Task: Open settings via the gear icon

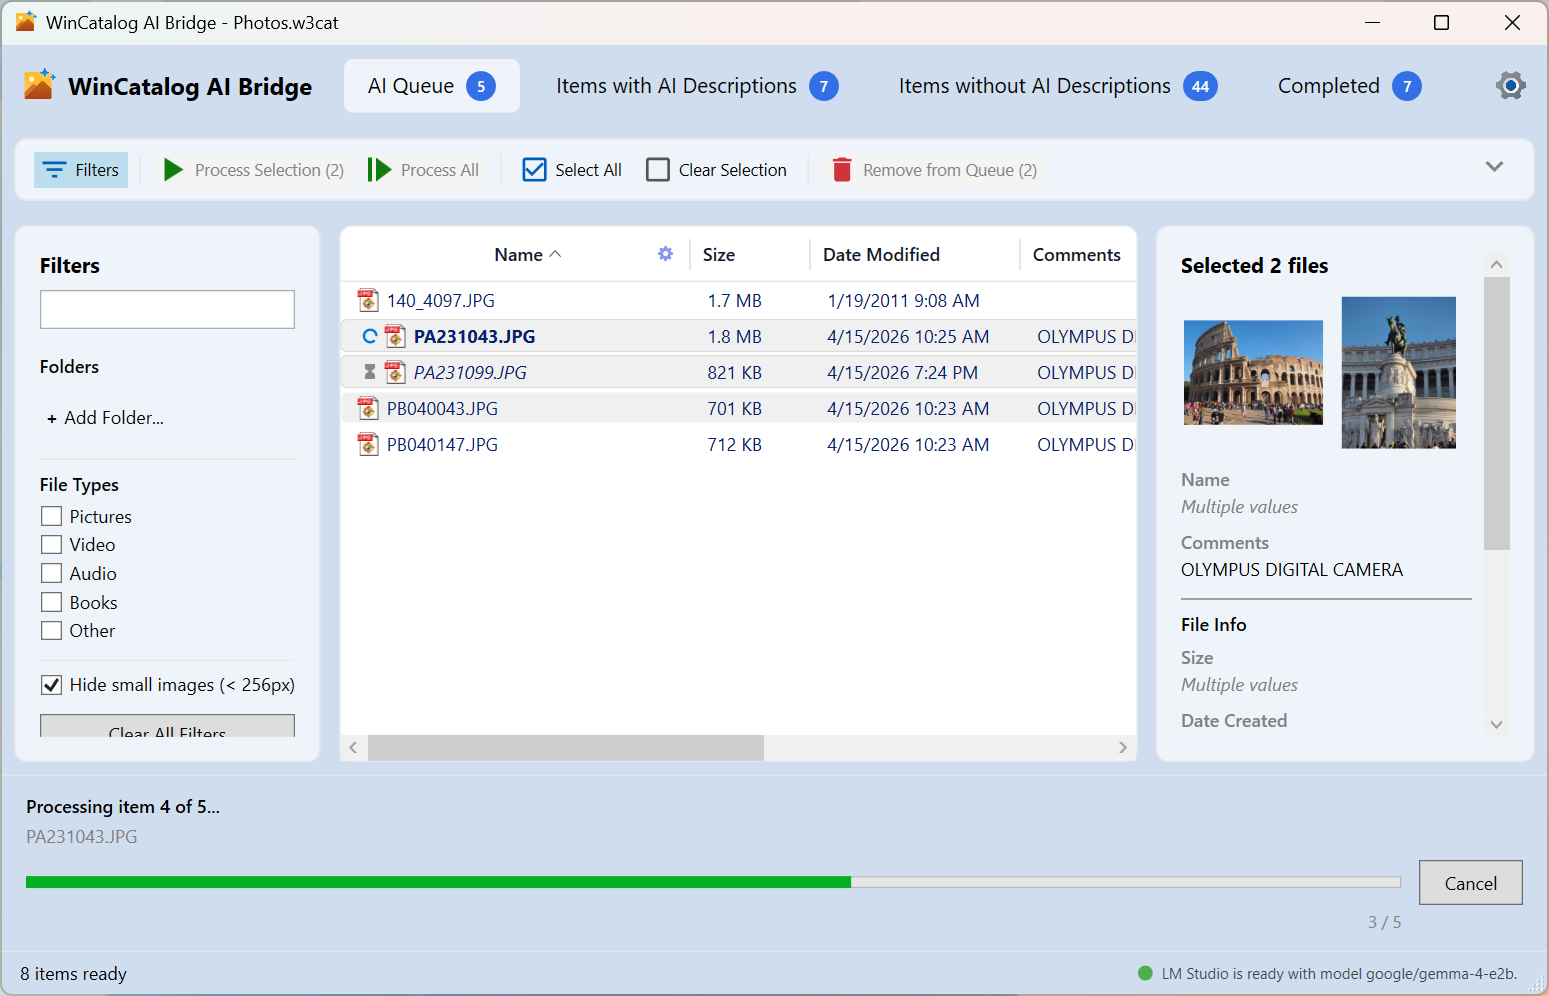Action: coord(1510,86)
